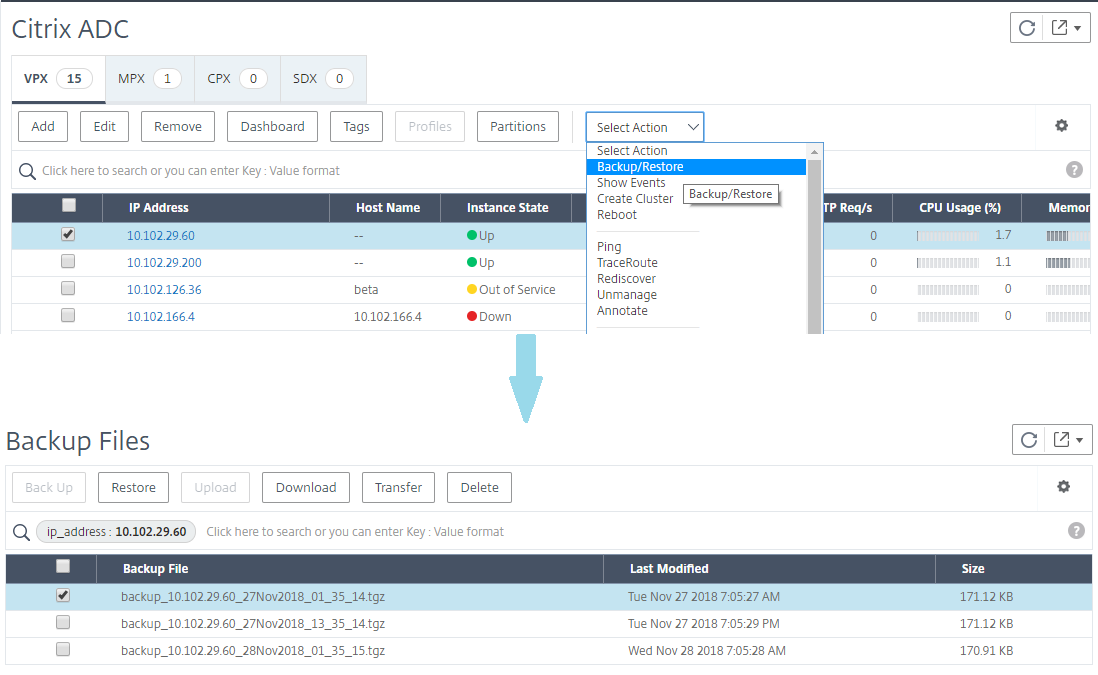Check backup file 27Nov2018_13_35_14 checkbox
1098x675 pixels.
coord(63,622)
